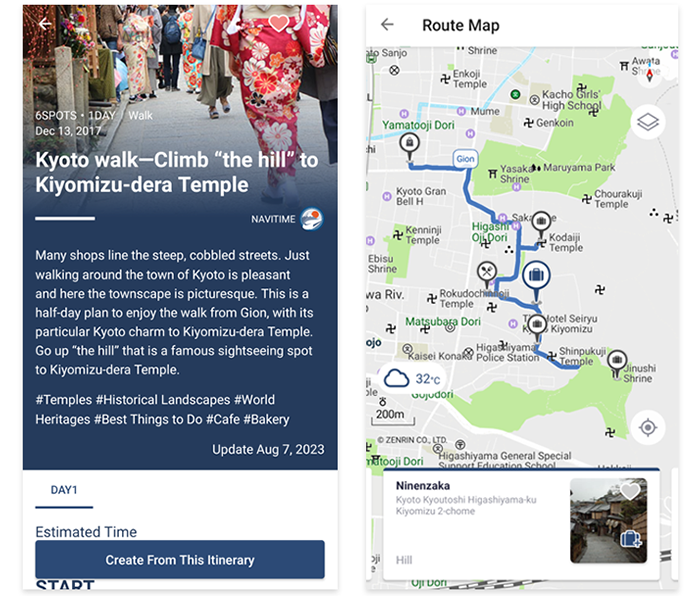Tap the pin near Kodaiji Temple

541,222
